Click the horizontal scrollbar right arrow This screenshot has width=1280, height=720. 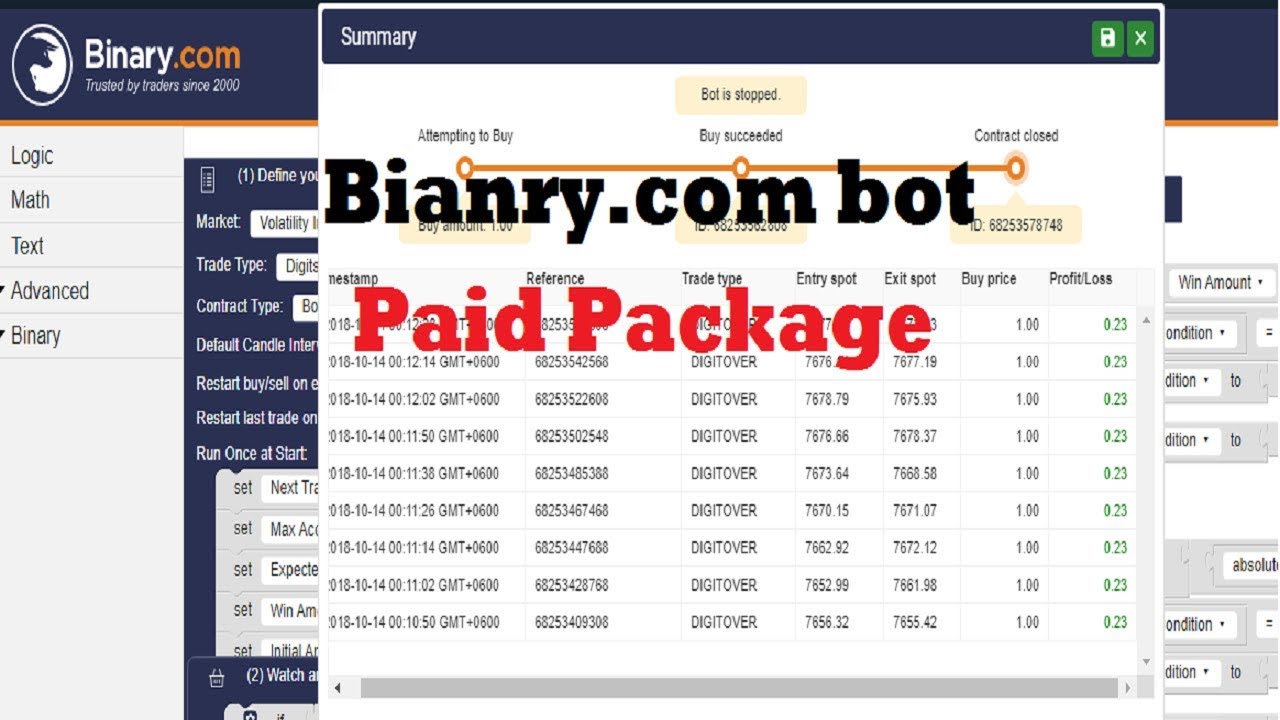tap(1128, 688)
